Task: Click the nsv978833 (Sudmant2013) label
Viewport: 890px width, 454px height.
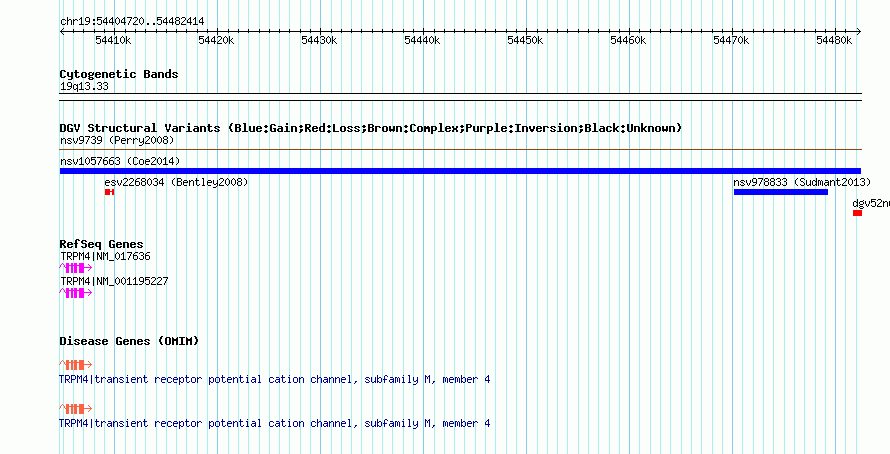Action: pyautogui.click(x=802, y=182)
